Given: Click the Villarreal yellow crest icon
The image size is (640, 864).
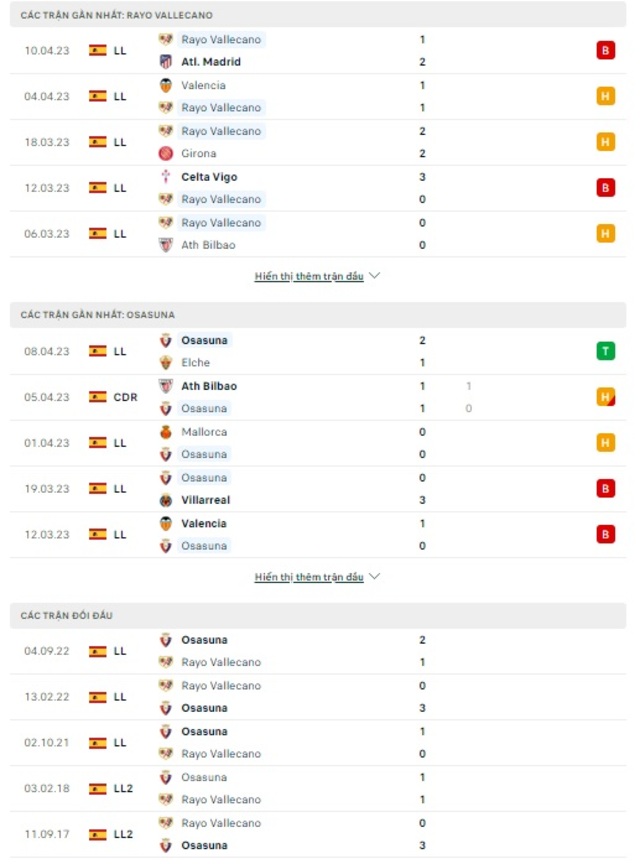Looking at the screenshot, I should 165,500.
